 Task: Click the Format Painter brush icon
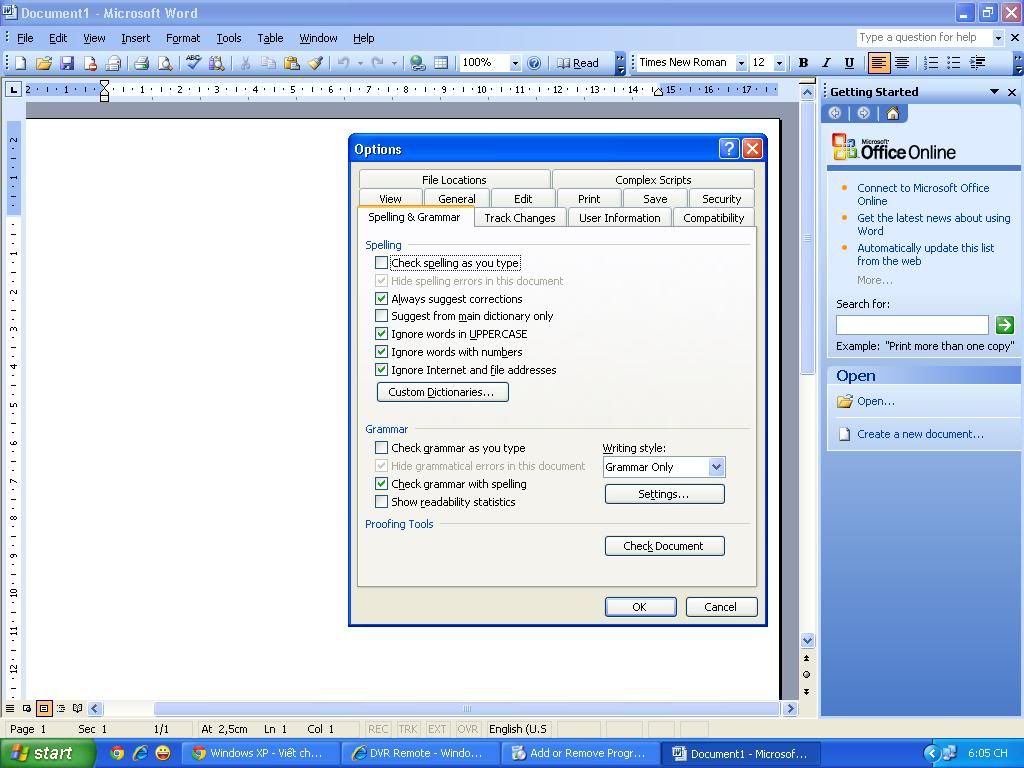(315, 63)
